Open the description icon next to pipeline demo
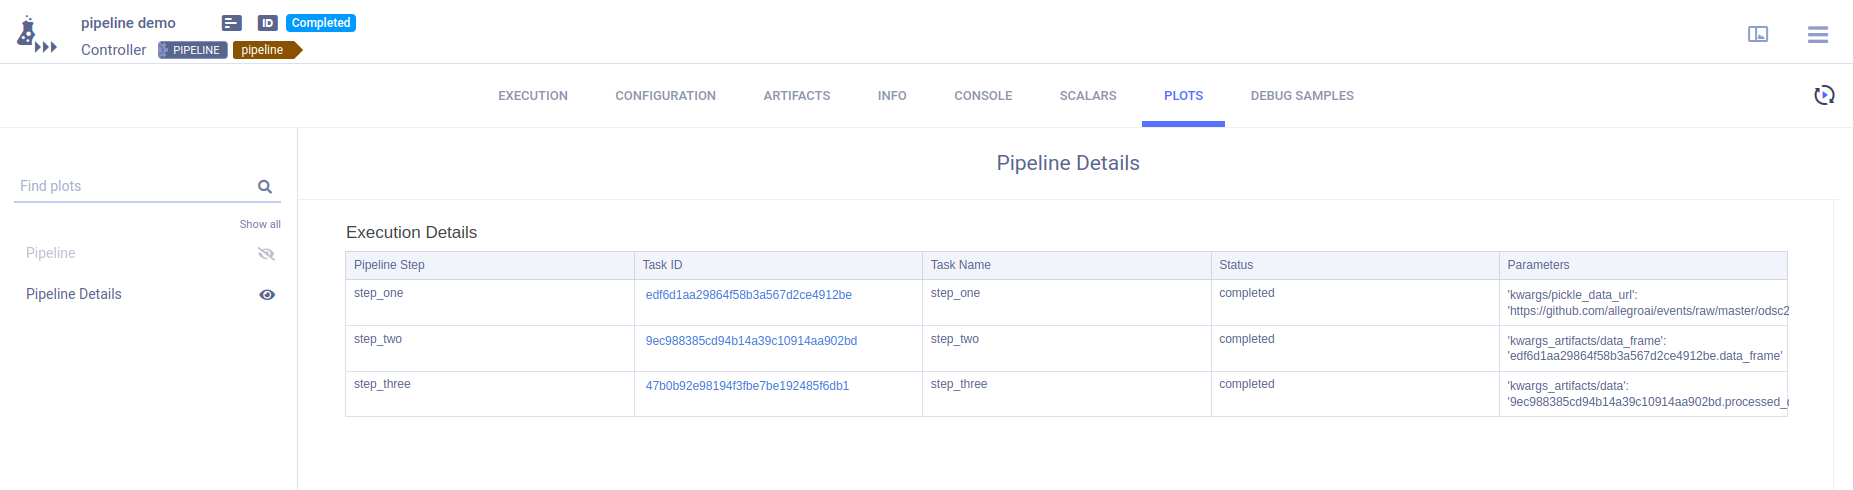Image resolution: width=1853 pixels, height=490 pixels. coord(232,23)
